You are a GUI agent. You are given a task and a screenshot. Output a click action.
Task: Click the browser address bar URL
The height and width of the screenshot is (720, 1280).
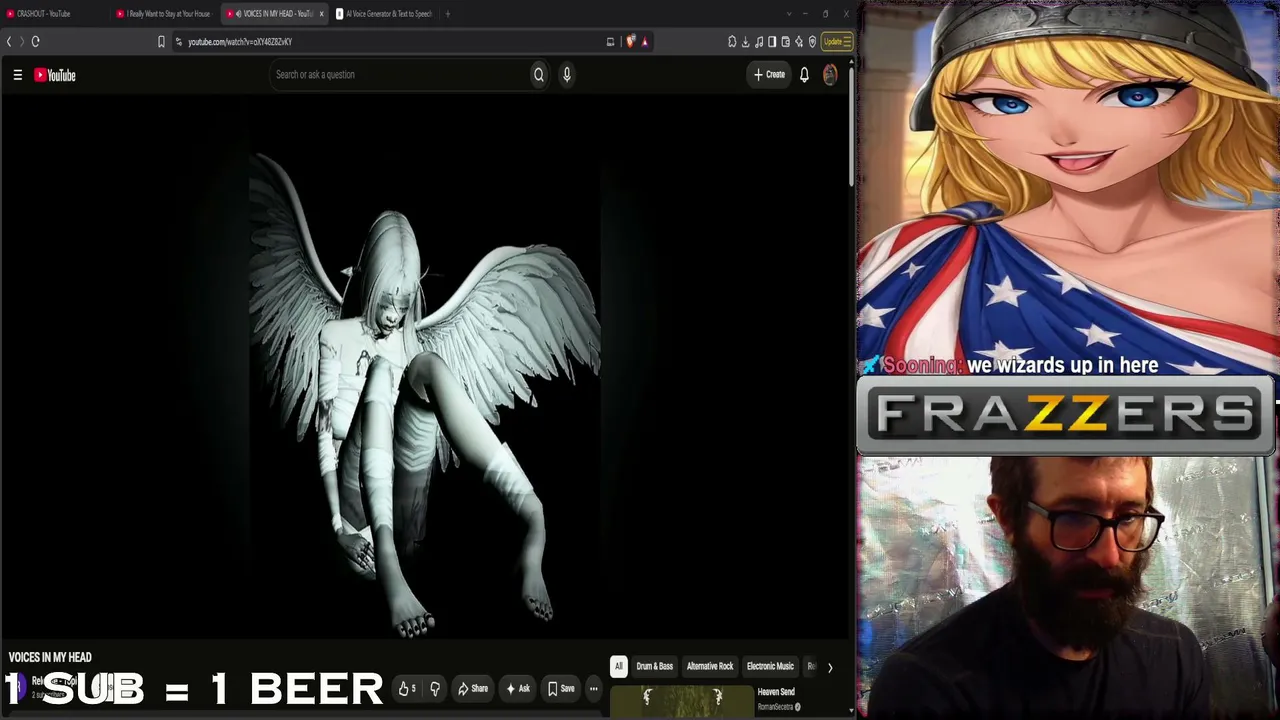[x=240, y=42]
